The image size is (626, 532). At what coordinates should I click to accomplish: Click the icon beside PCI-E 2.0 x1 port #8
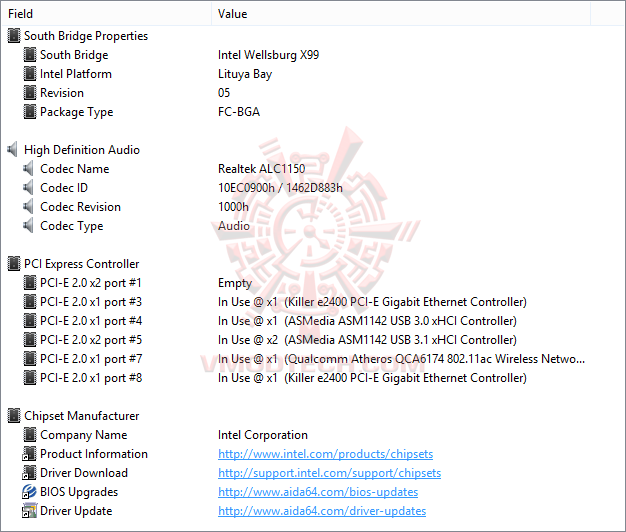click(x=30, y=378)
